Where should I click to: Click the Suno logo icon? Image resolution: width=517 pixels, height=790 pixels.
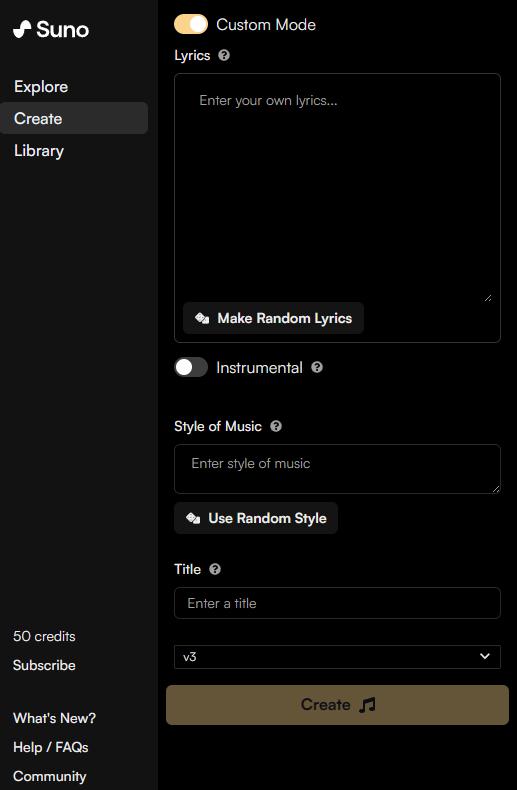pos(22,29)
